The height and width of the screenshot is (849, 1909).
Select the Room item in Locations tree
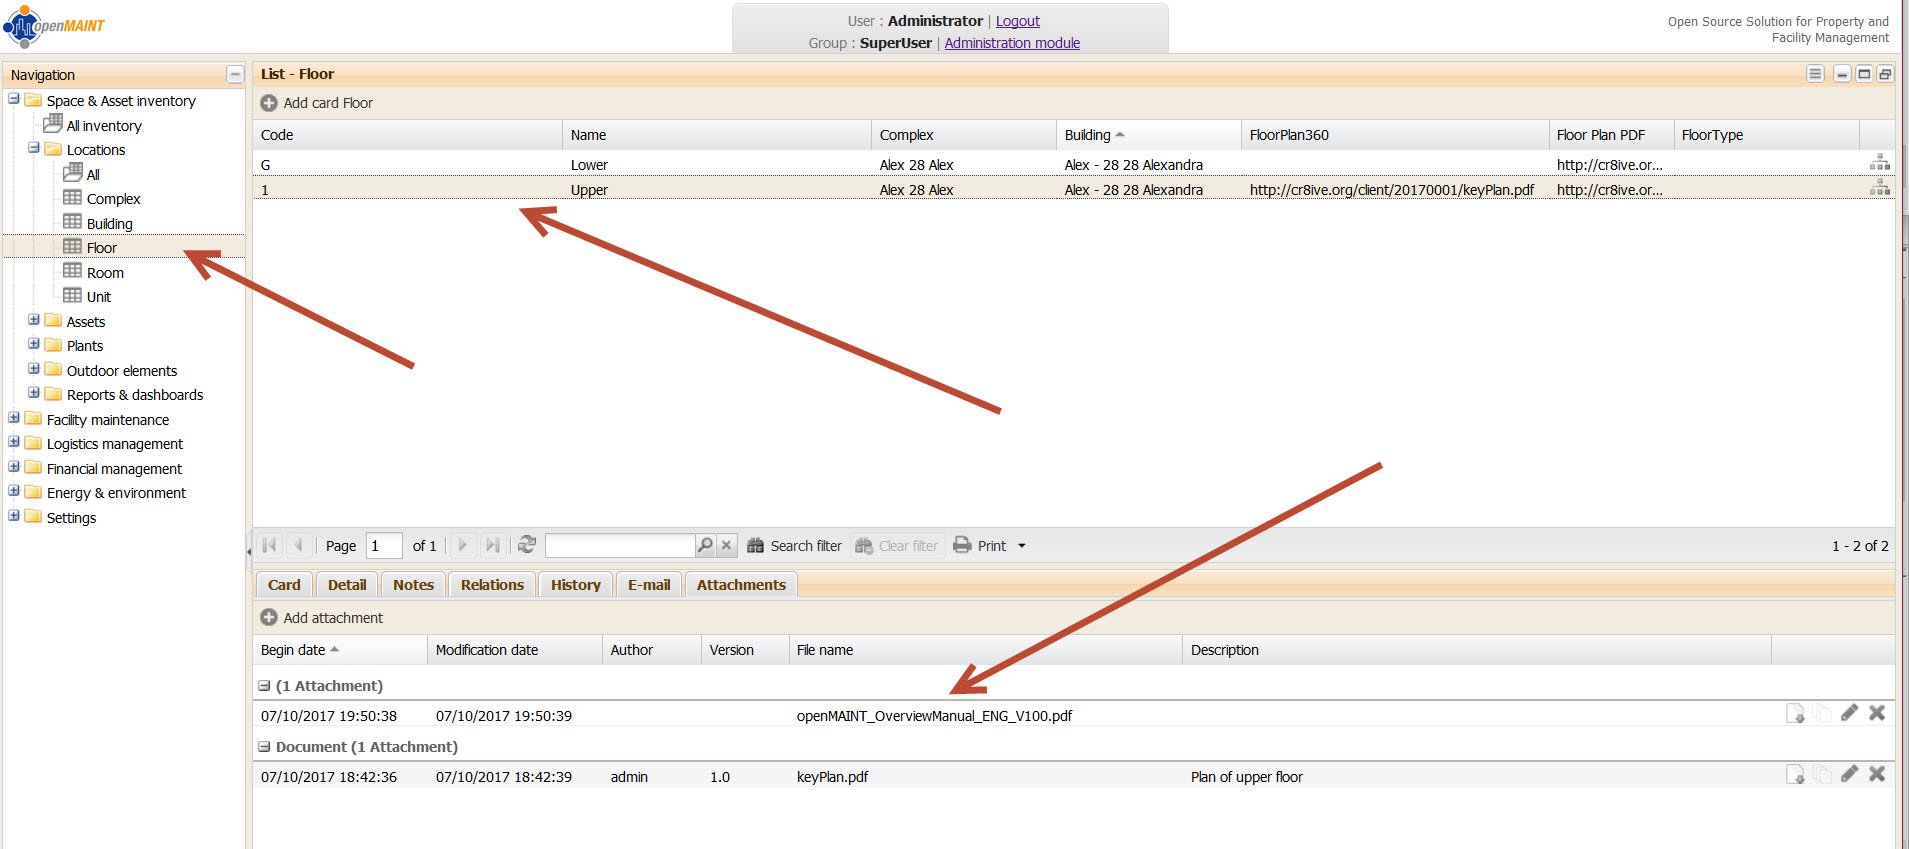point(105,273)
